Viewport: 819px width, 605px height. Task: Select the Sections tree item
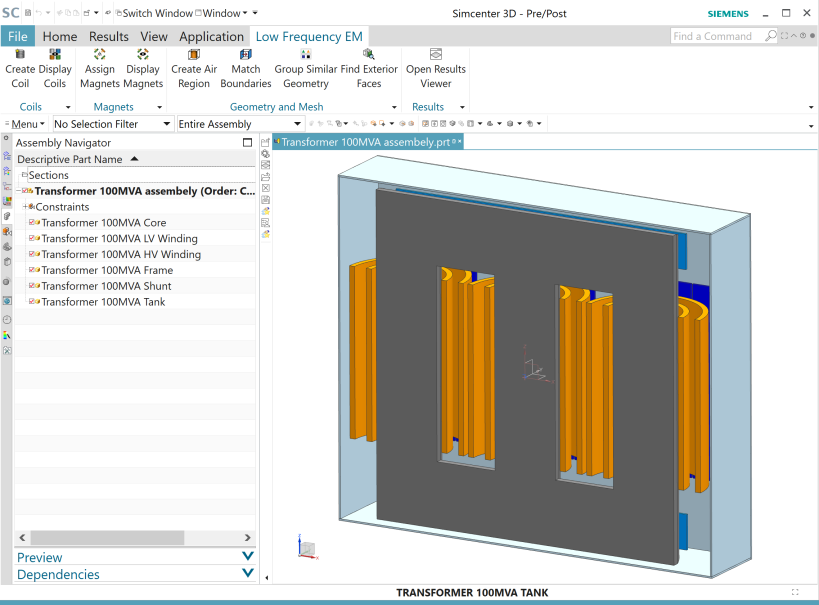point(49,175)
